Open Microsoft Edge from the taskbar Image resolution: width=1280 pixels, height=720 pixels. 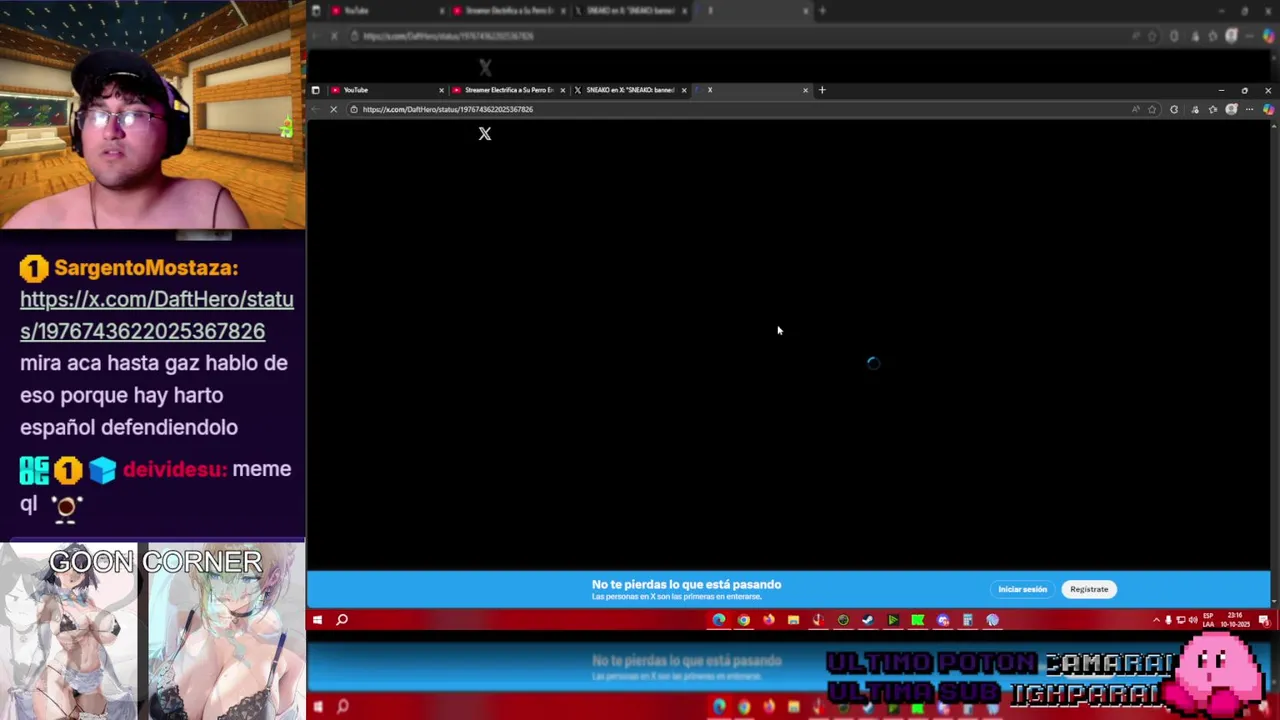tap(719, 620)
